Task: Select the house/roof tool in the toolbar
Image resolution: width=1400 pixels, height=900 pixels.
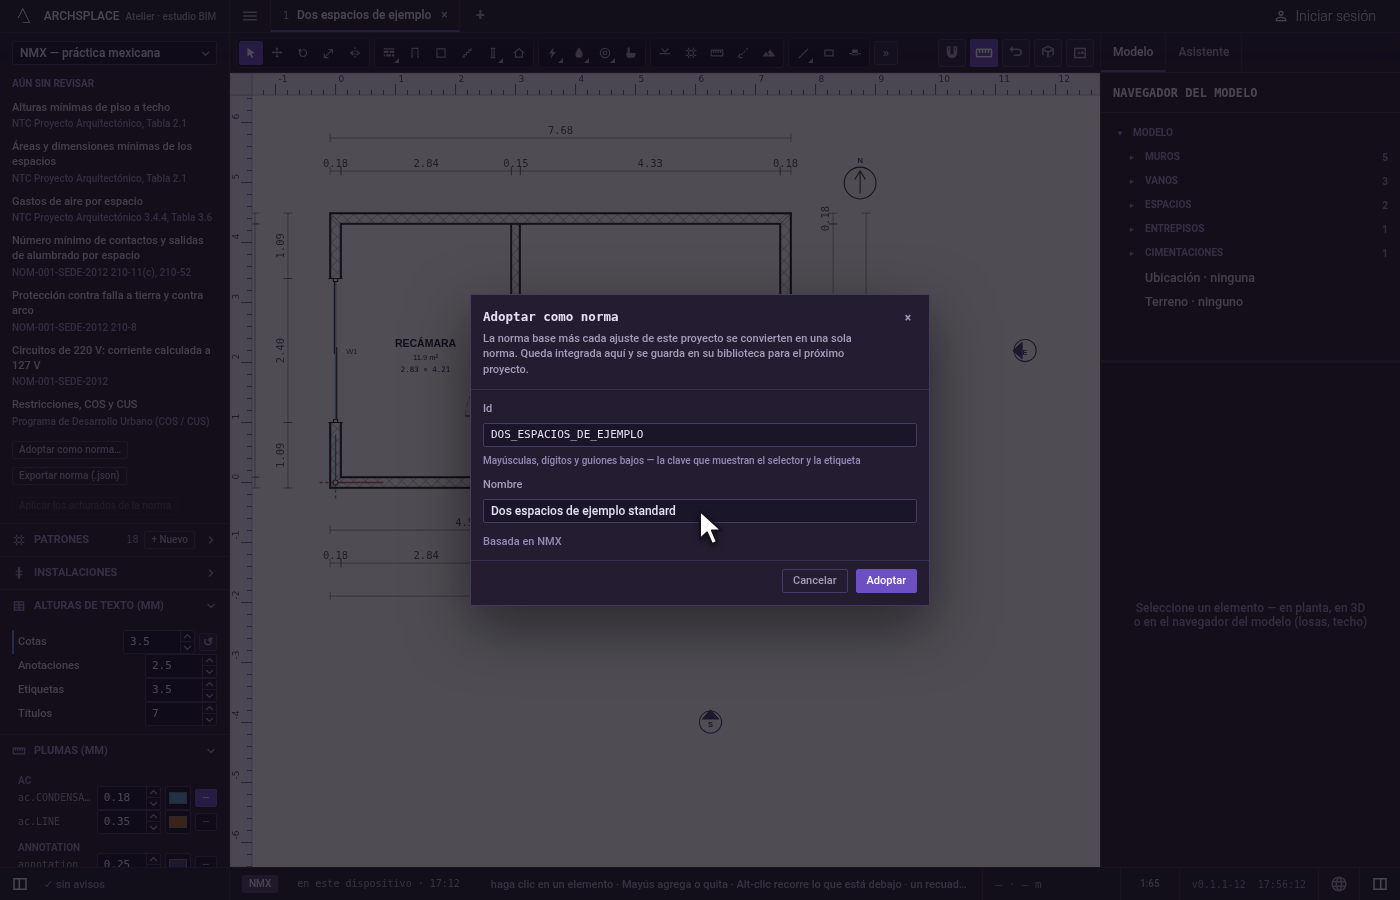Action: [519, 53]
